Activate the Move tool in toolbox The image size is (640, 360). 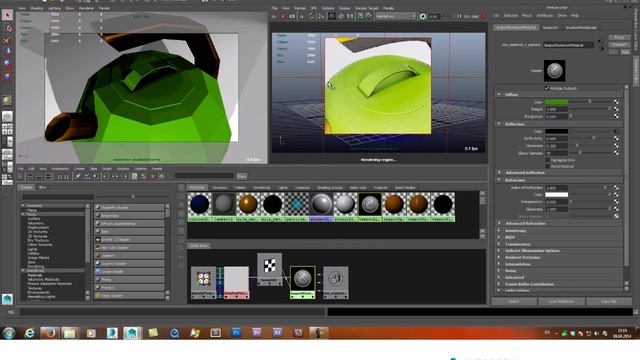pyautogui.click(x=7, y=52)
